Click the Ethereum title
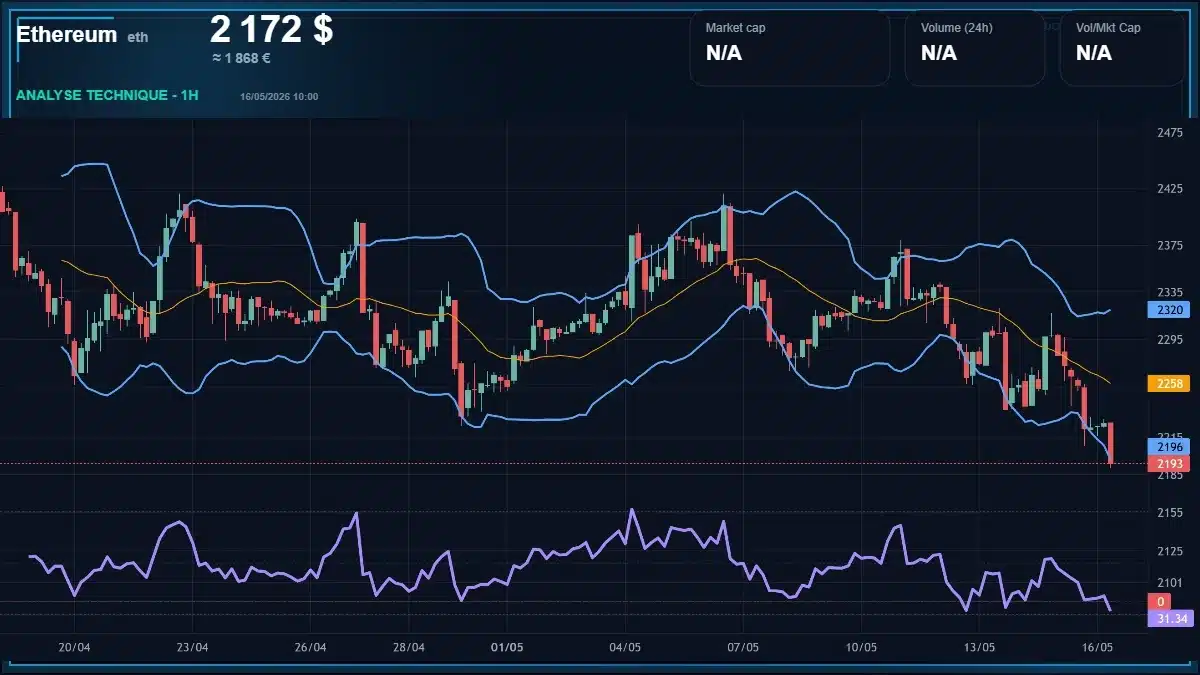Image resolution: width=1200 pixels, height=675 pixels. tap(67, 34)
